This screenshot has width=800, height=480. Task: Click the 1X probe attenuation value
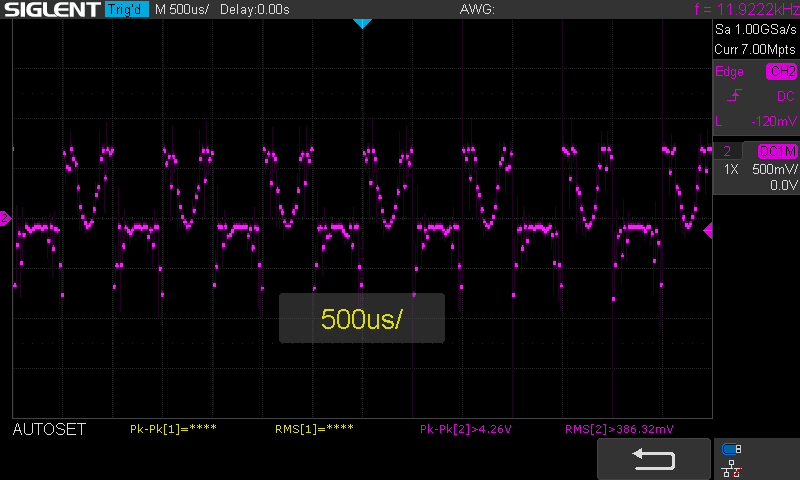pos(731,169)
